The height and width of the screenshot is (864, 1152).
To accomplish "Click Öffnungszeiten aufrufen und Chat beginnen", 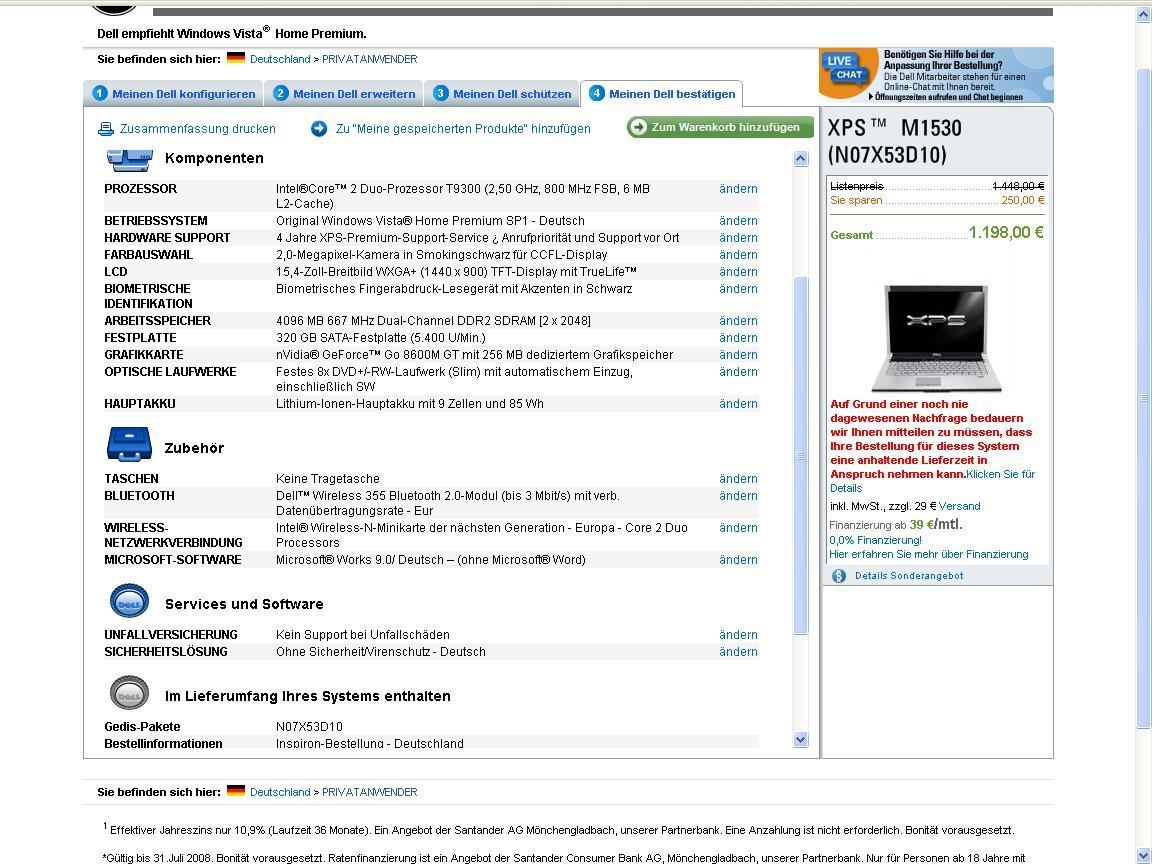I will (947, 97).
